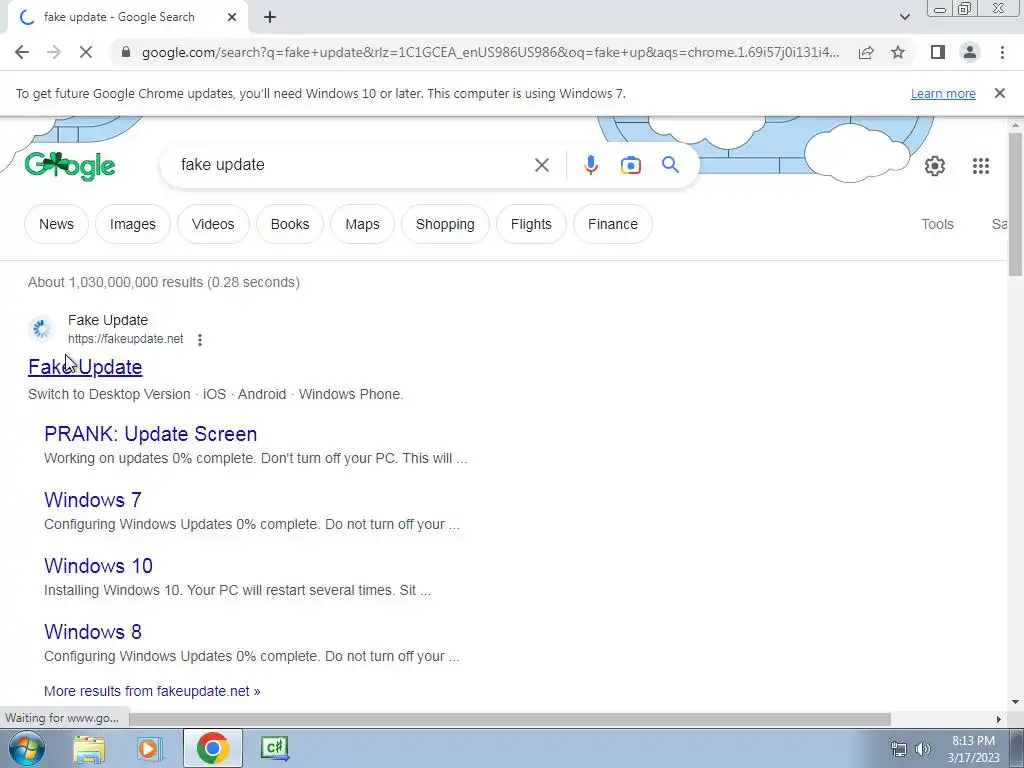
Task: Start voice search with microphone icon
Action: point(590,165)
